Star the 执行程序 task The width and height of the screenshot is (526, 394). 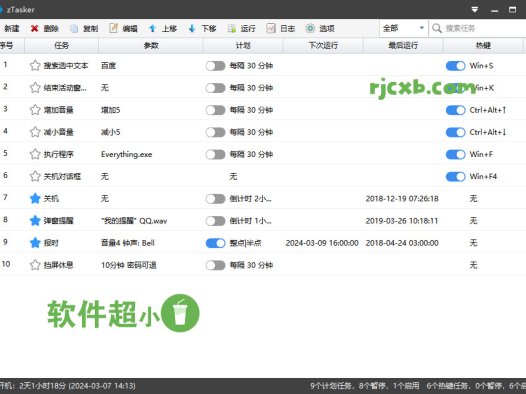pyautogui.click(x=35, y=154)
